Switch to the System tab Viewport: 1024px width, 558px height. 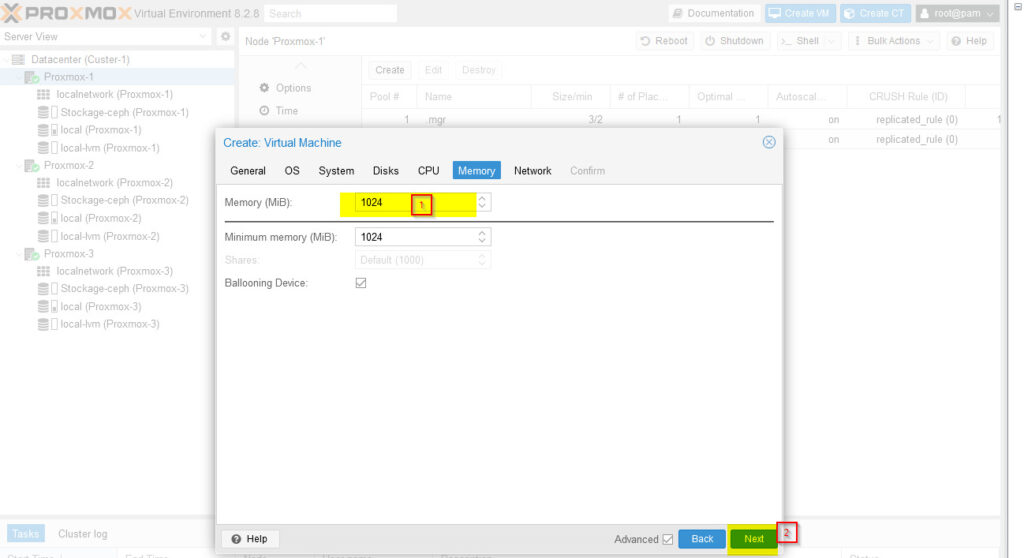336,171
